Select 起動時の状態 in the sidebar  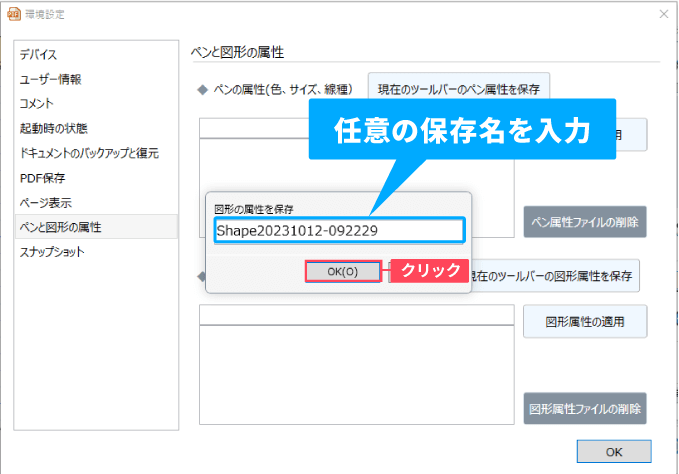53,128
